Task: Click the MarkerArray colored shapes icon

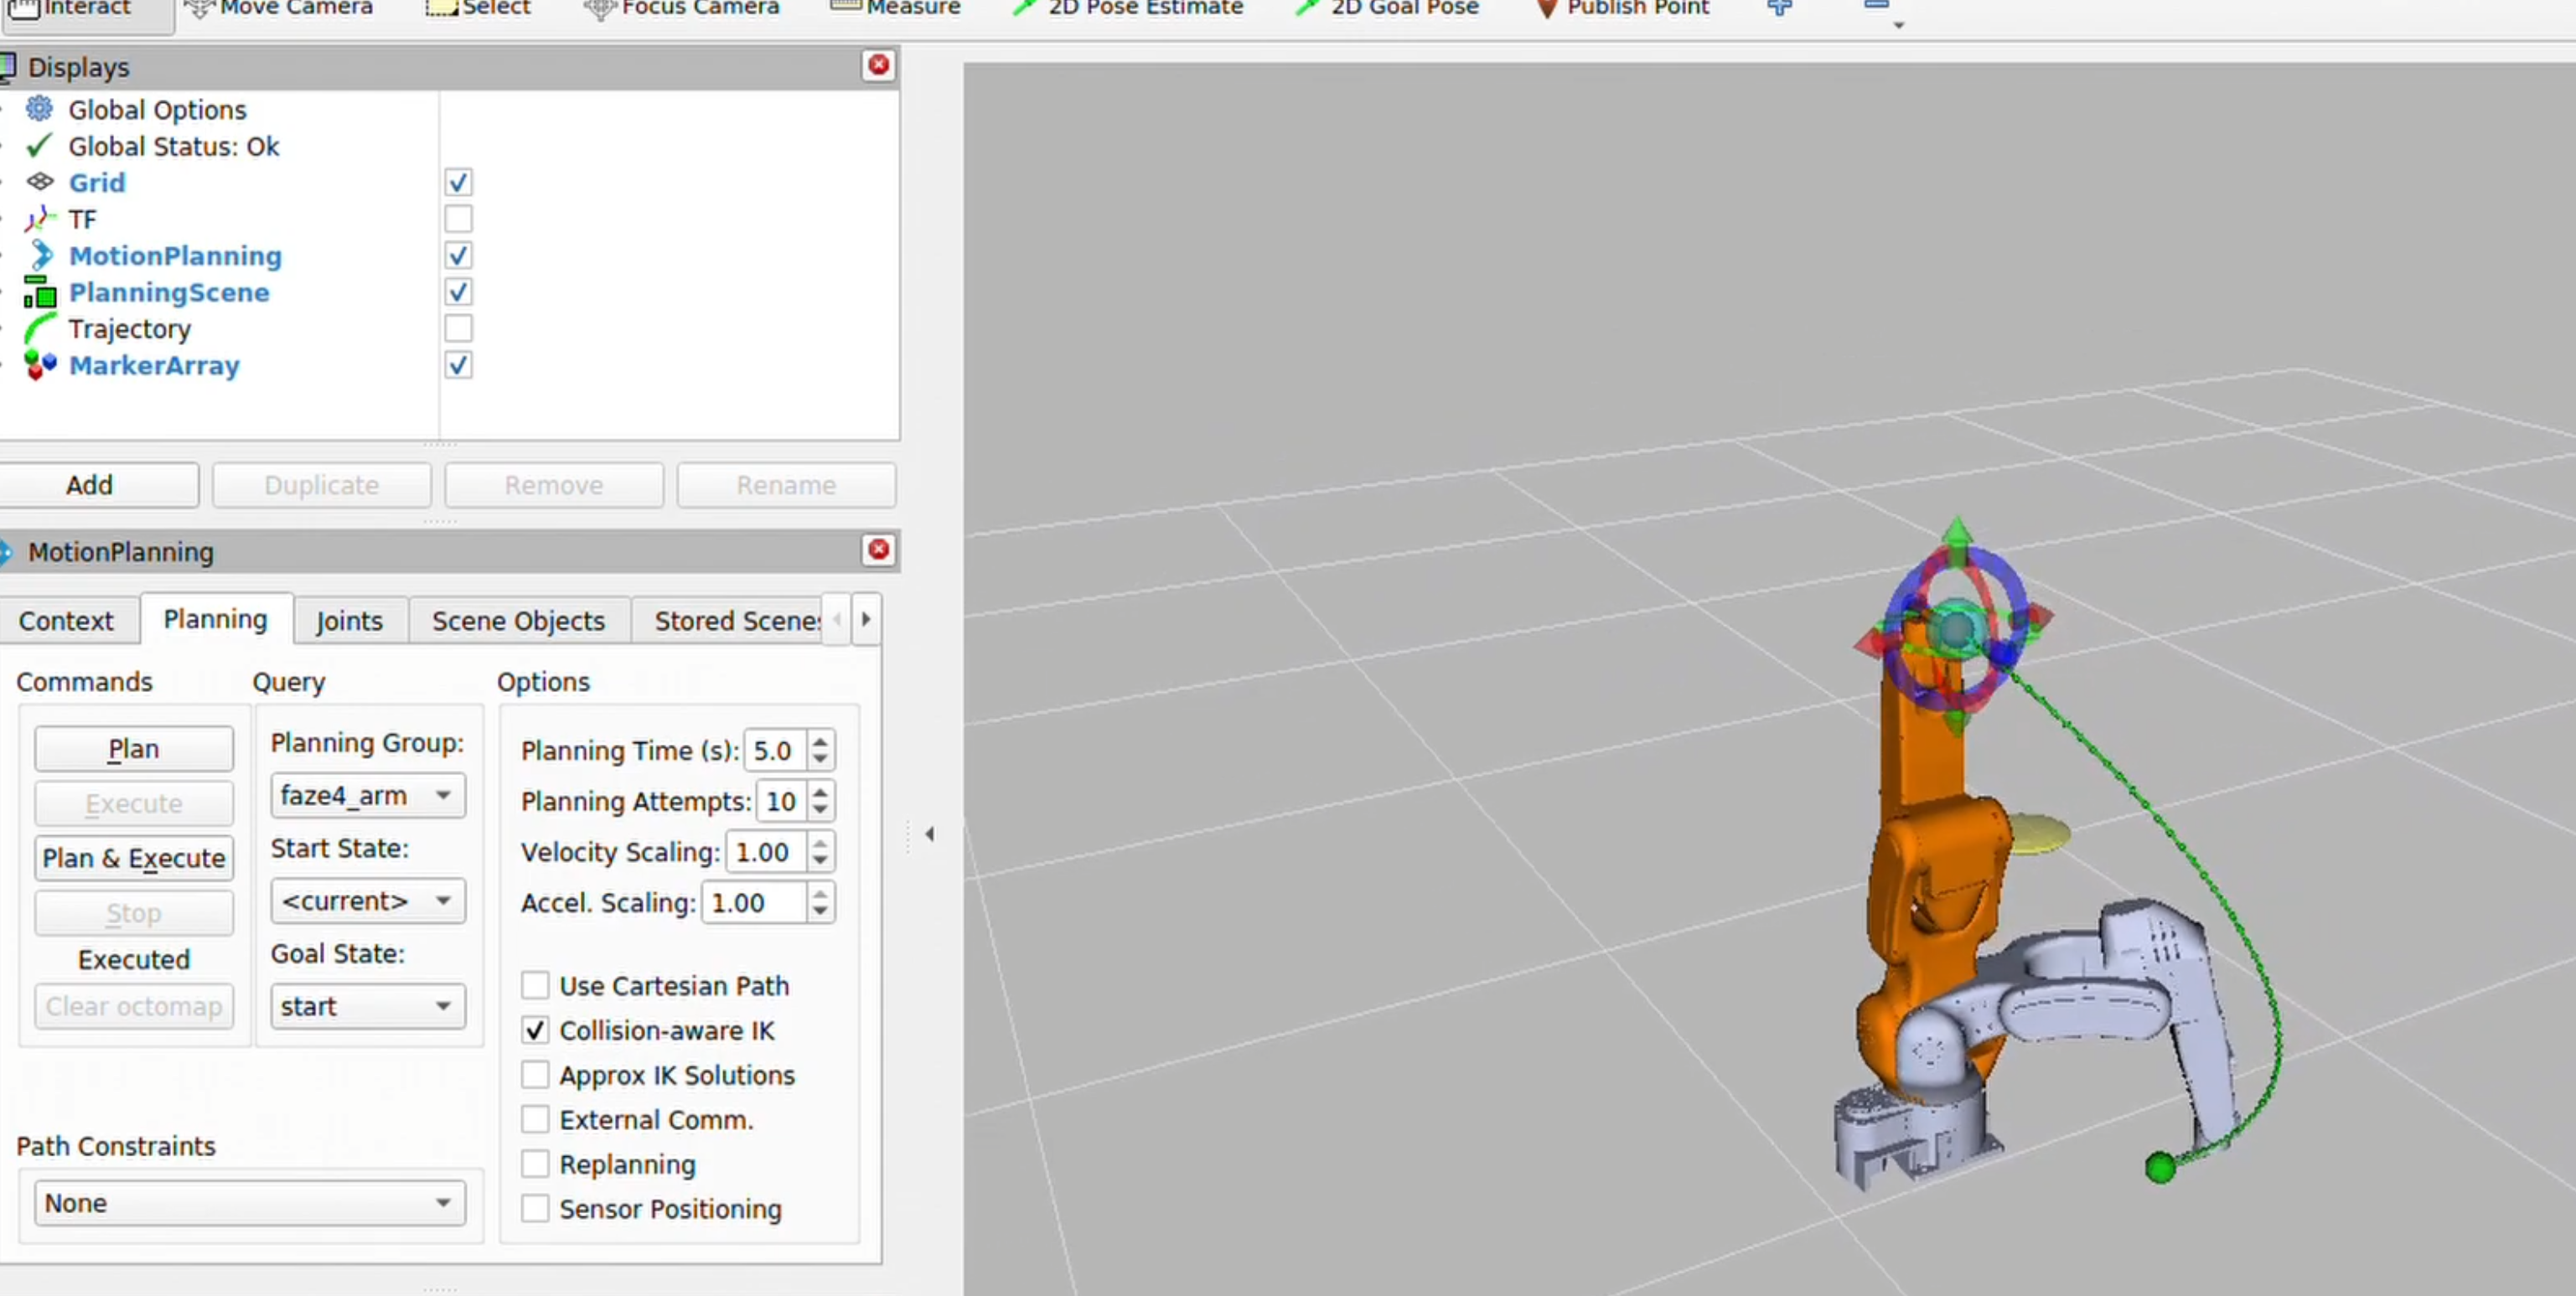Action: tap(39, 365)
